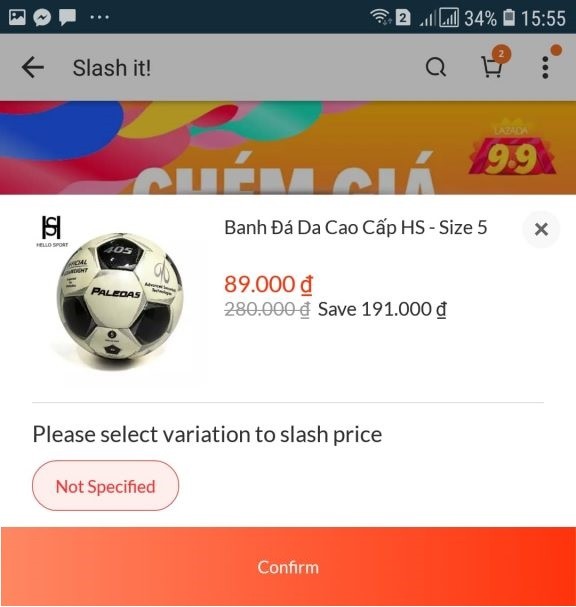
Task: Close the product variation panel
Action: click(x=541, y=229)
